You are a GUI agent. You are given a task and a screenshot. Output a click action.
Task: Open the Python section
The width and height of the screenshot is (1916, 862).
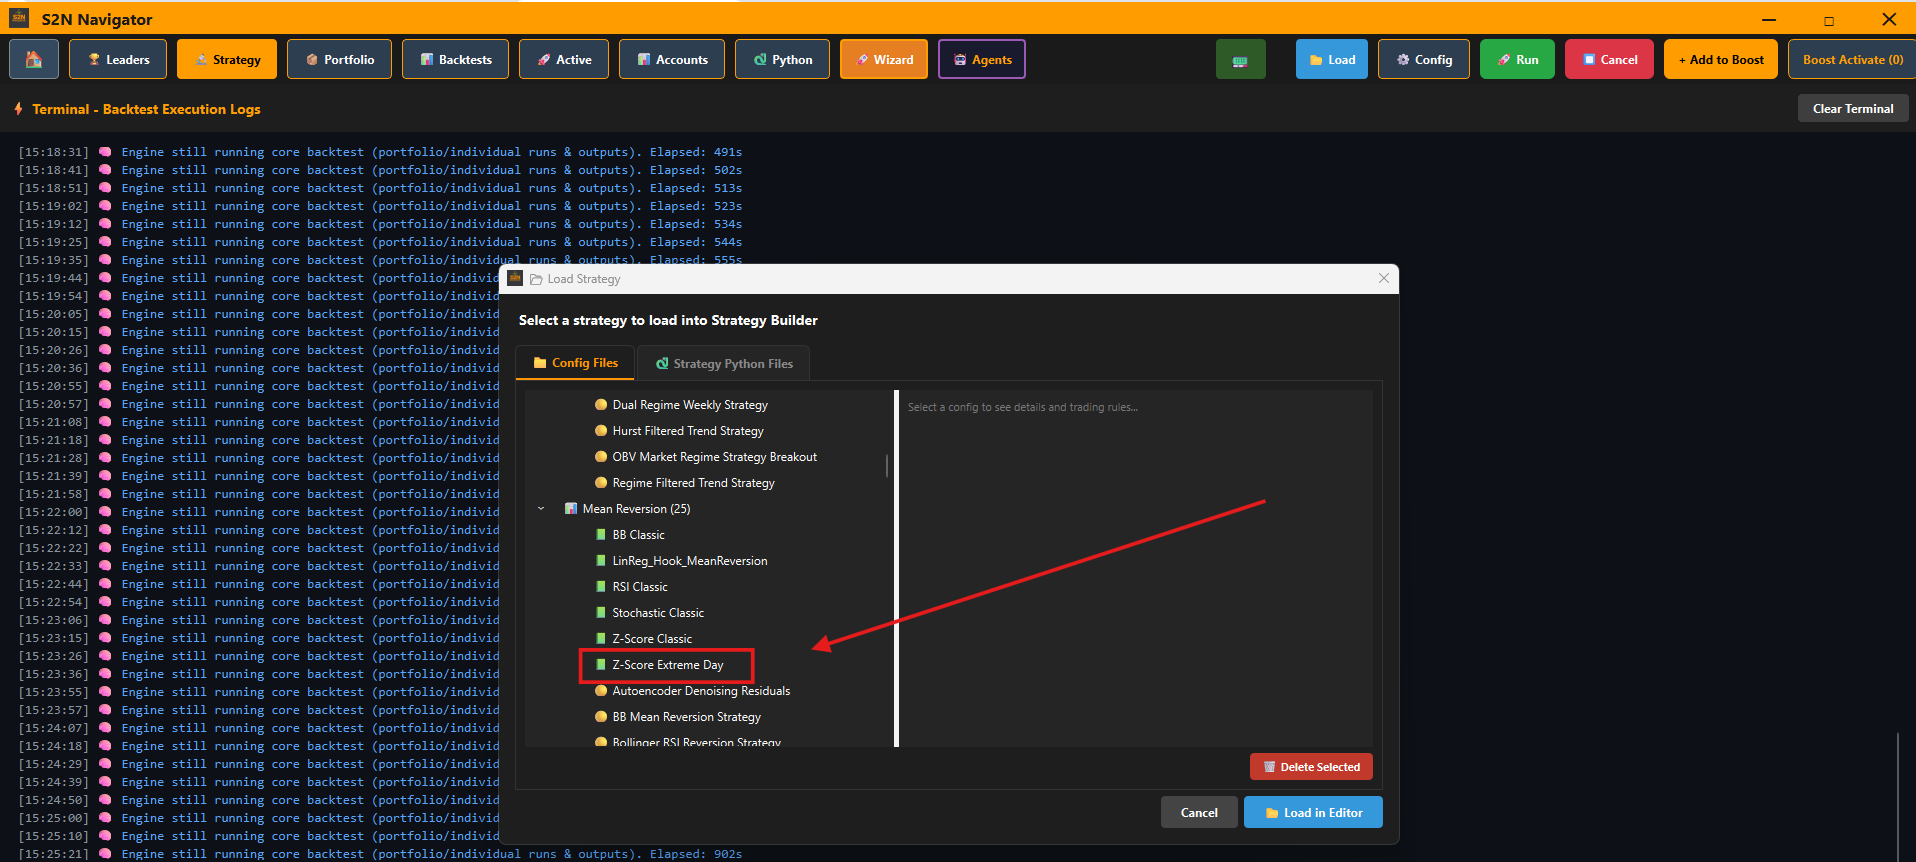(x=783, y=59)
